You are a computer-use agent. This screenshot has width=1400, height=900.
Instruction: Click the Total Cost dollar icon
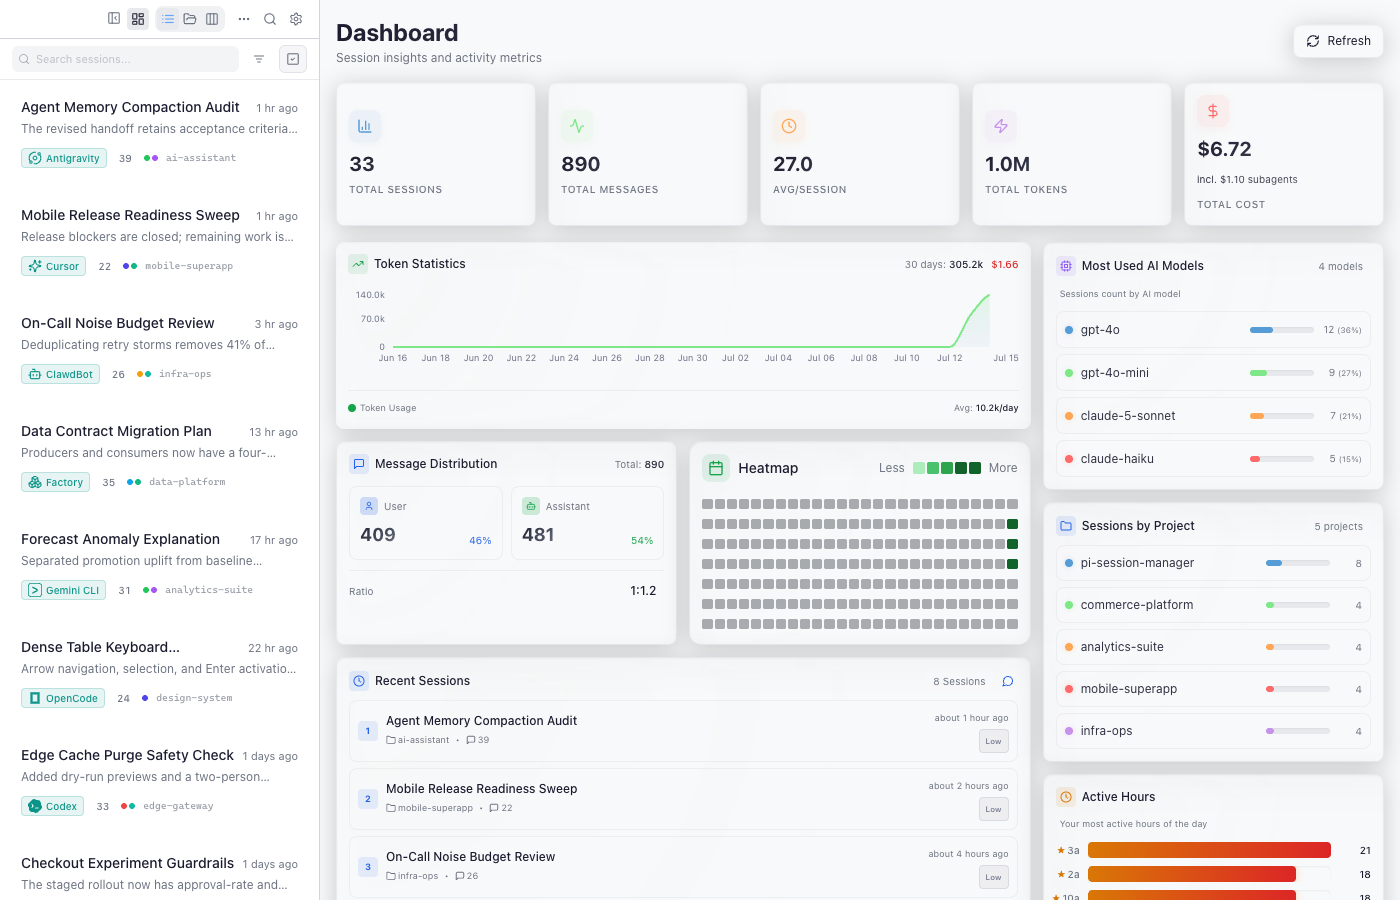[x=1213, y=111]
